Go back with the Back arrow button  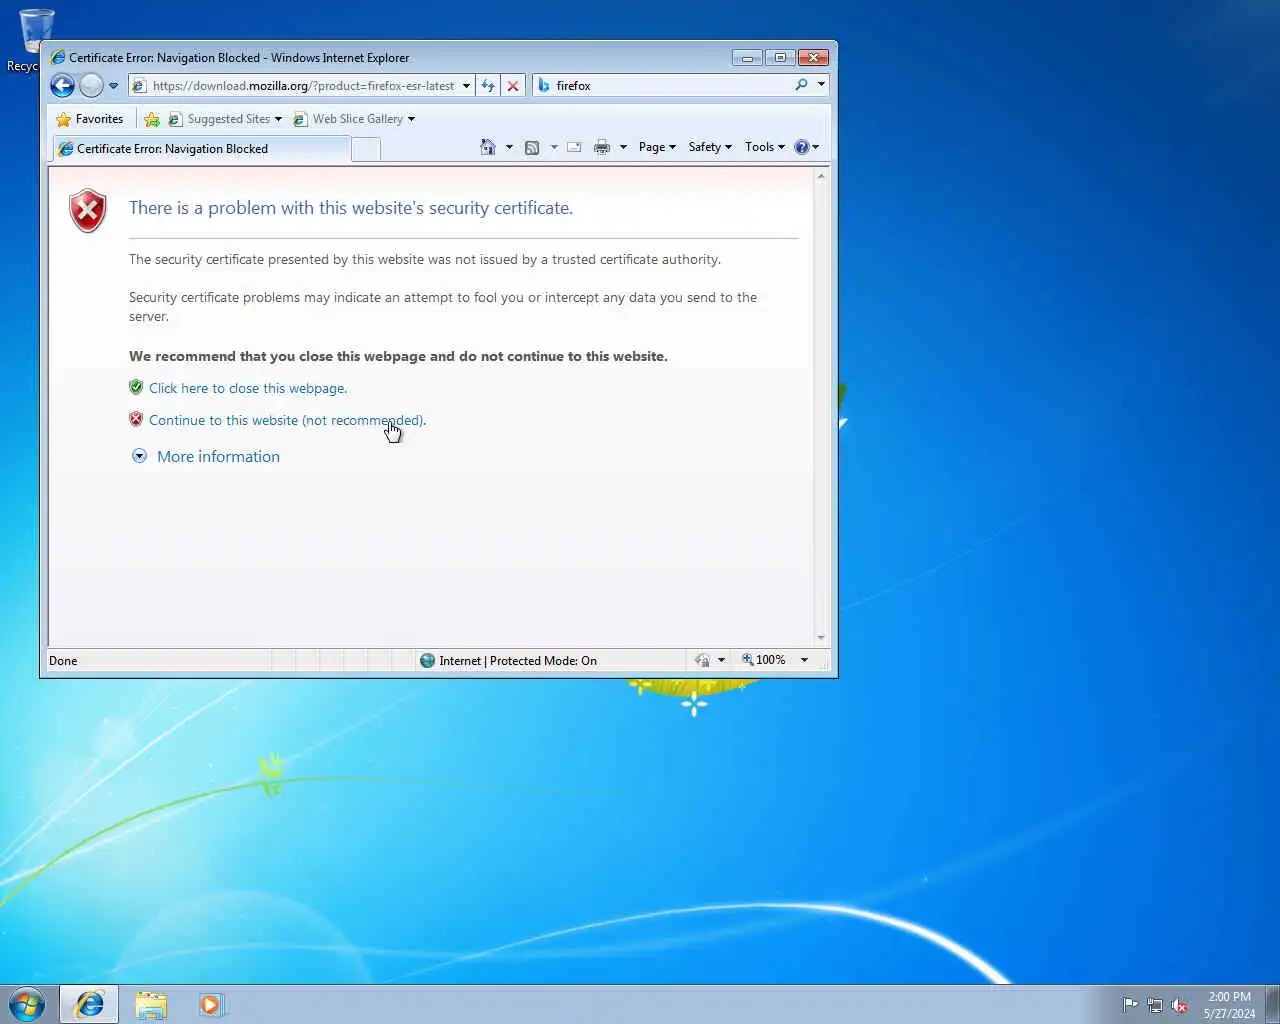pos(62,86)
